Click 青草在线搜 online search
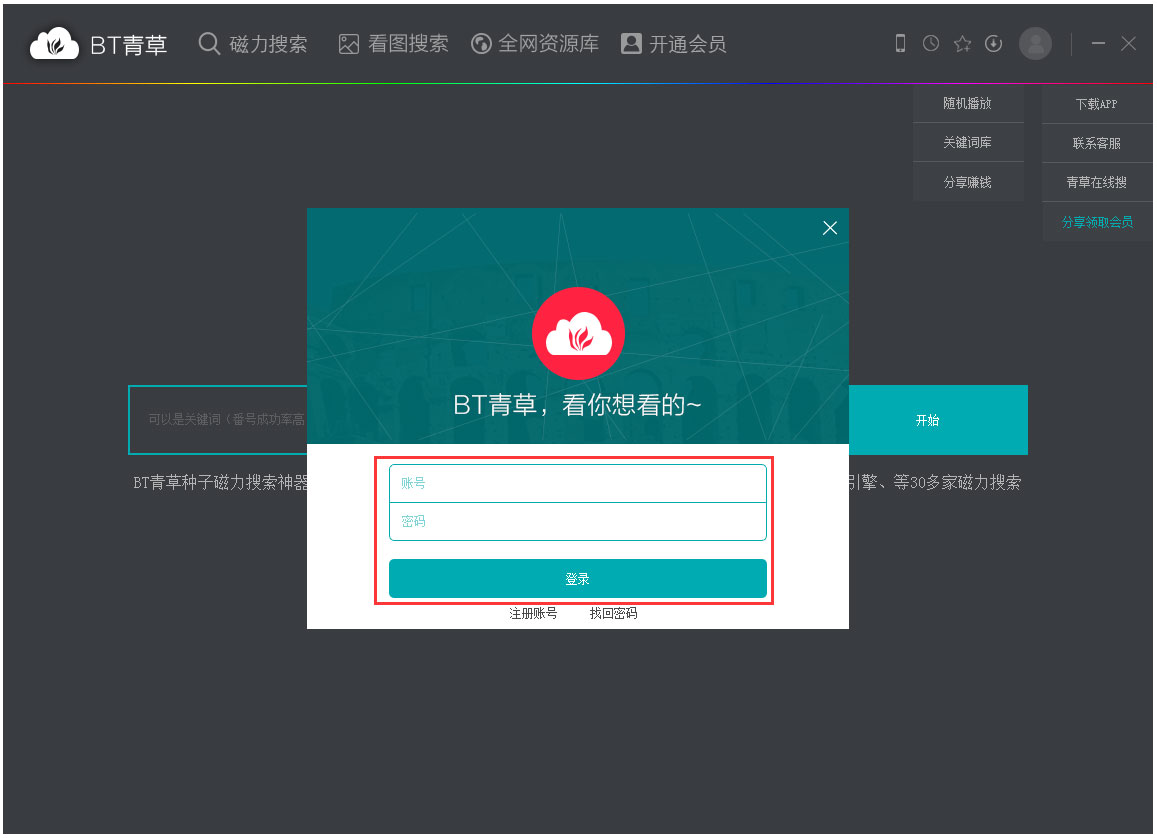Viewport: 1157px width, 838px height. [x=1096, y=182]
